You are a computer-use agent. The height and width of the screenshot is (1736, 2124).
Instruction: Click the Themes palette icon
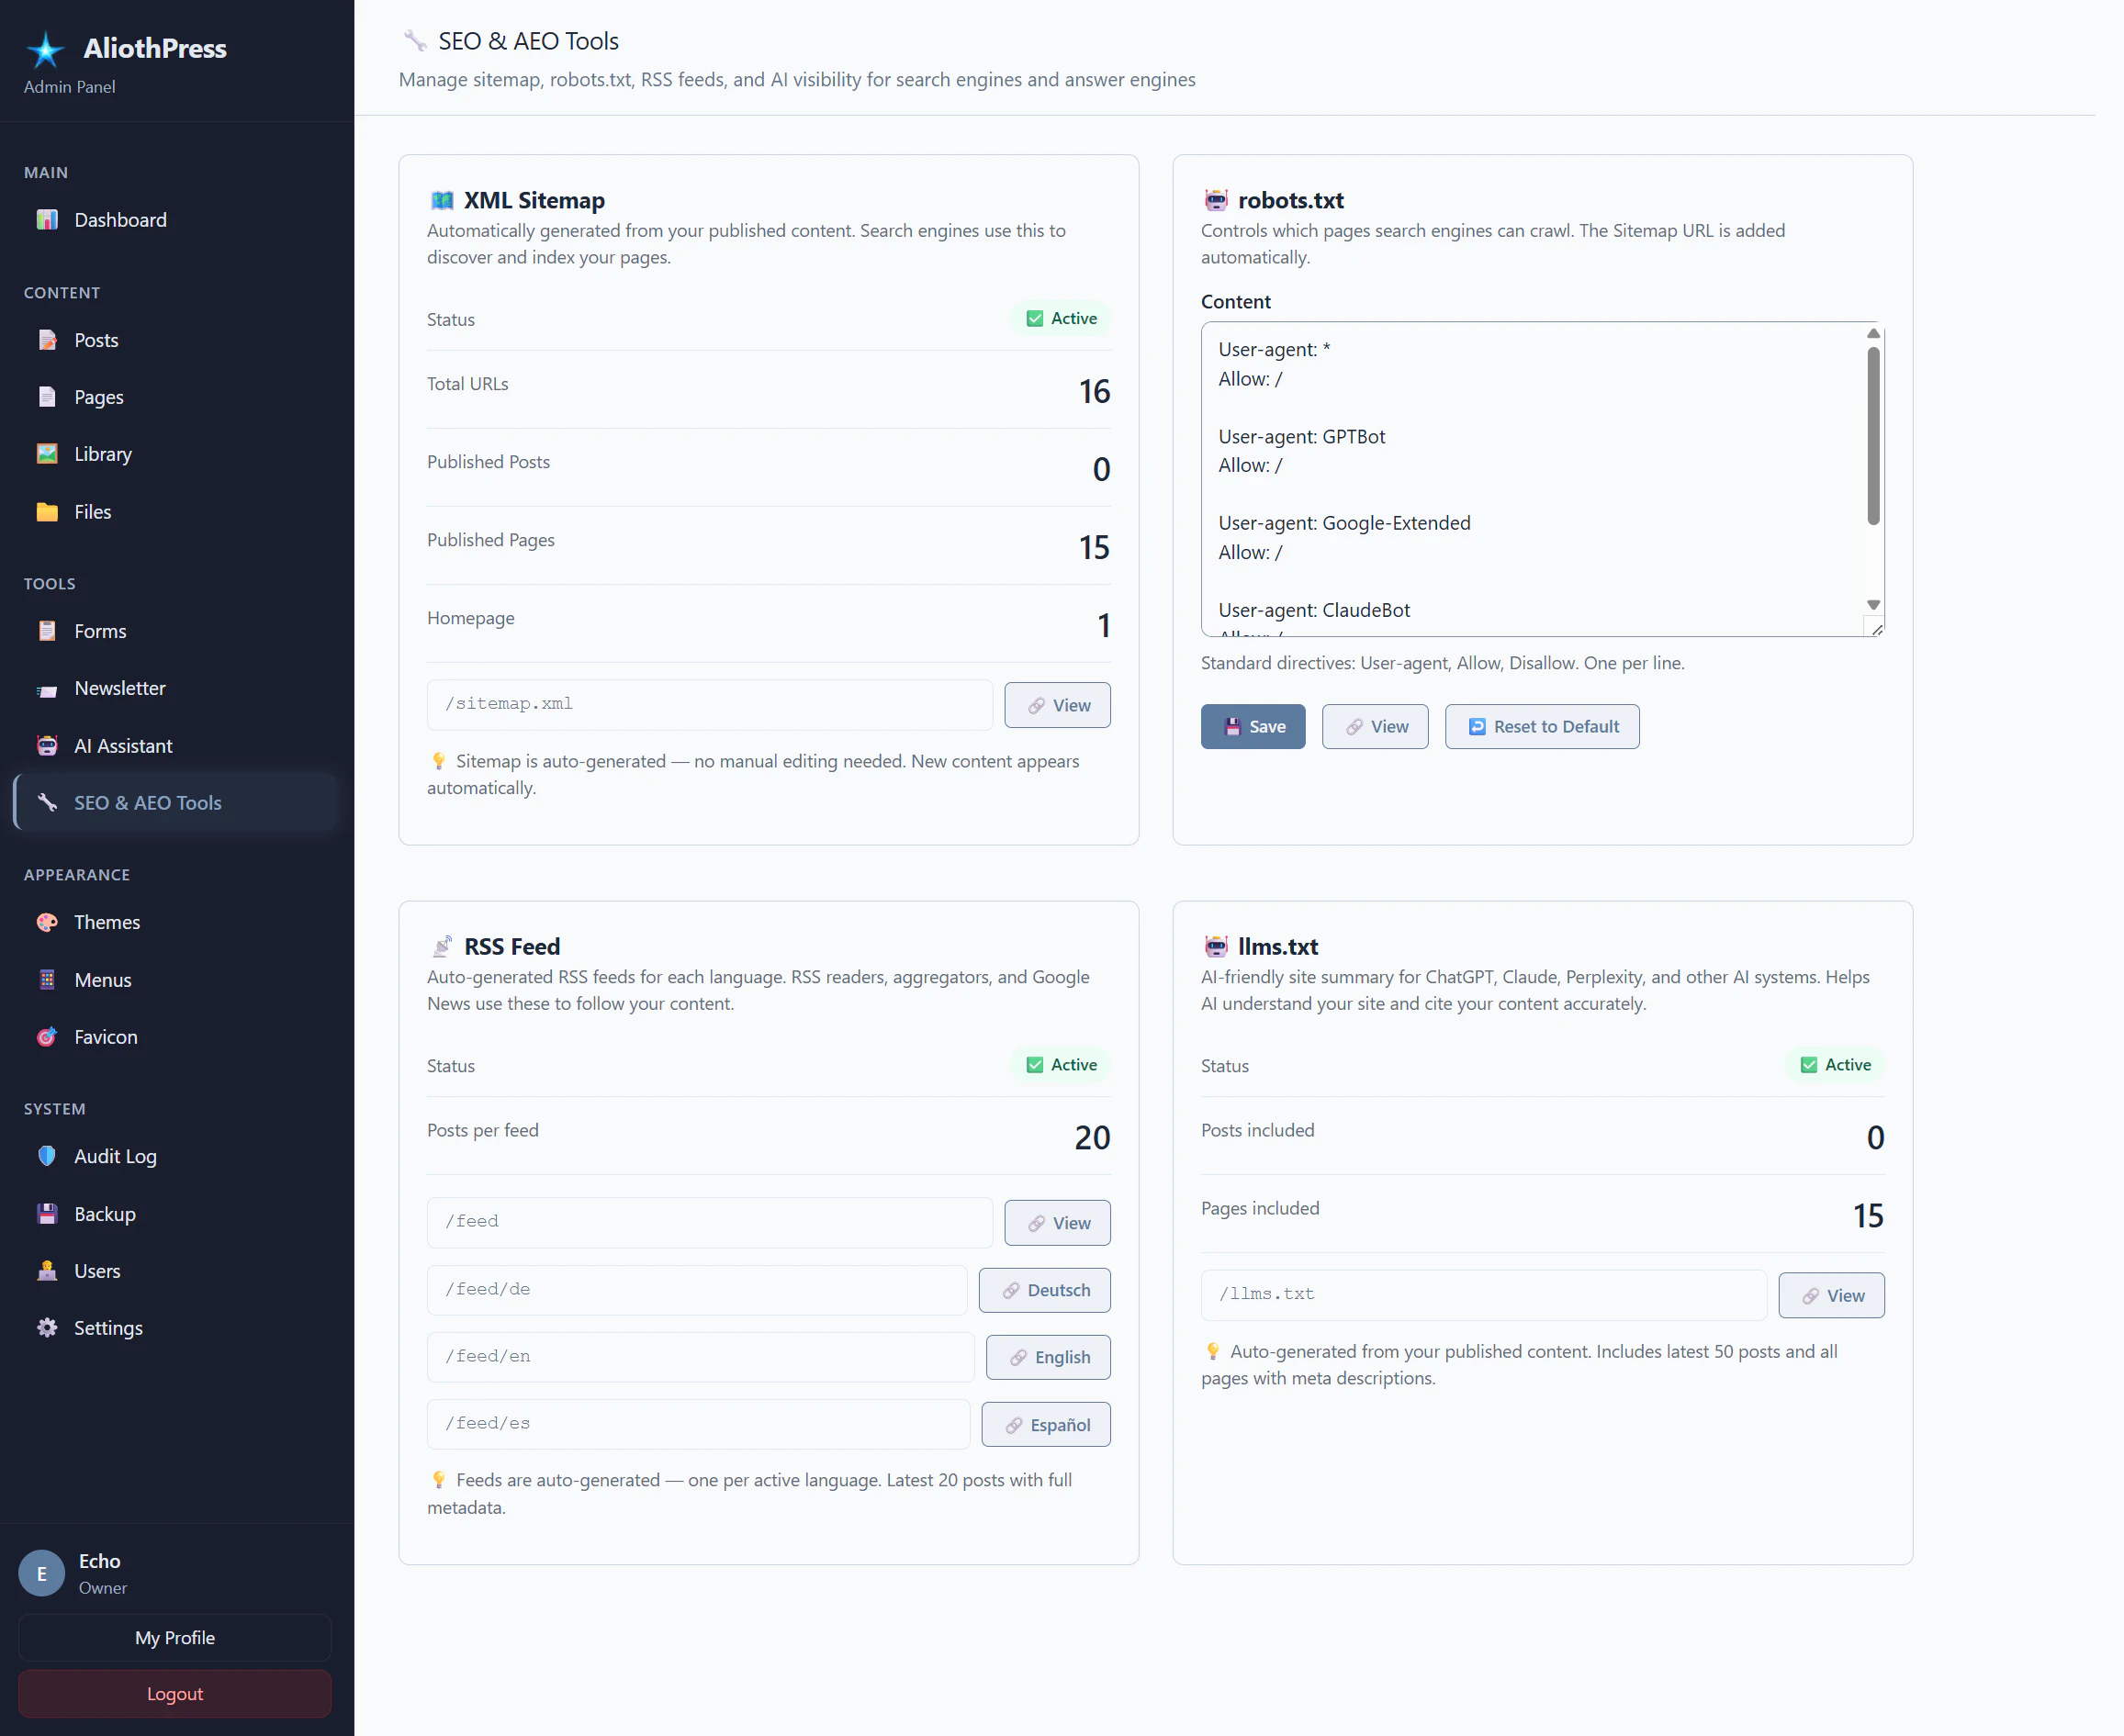pyautogui.click(x=48, y=922)
